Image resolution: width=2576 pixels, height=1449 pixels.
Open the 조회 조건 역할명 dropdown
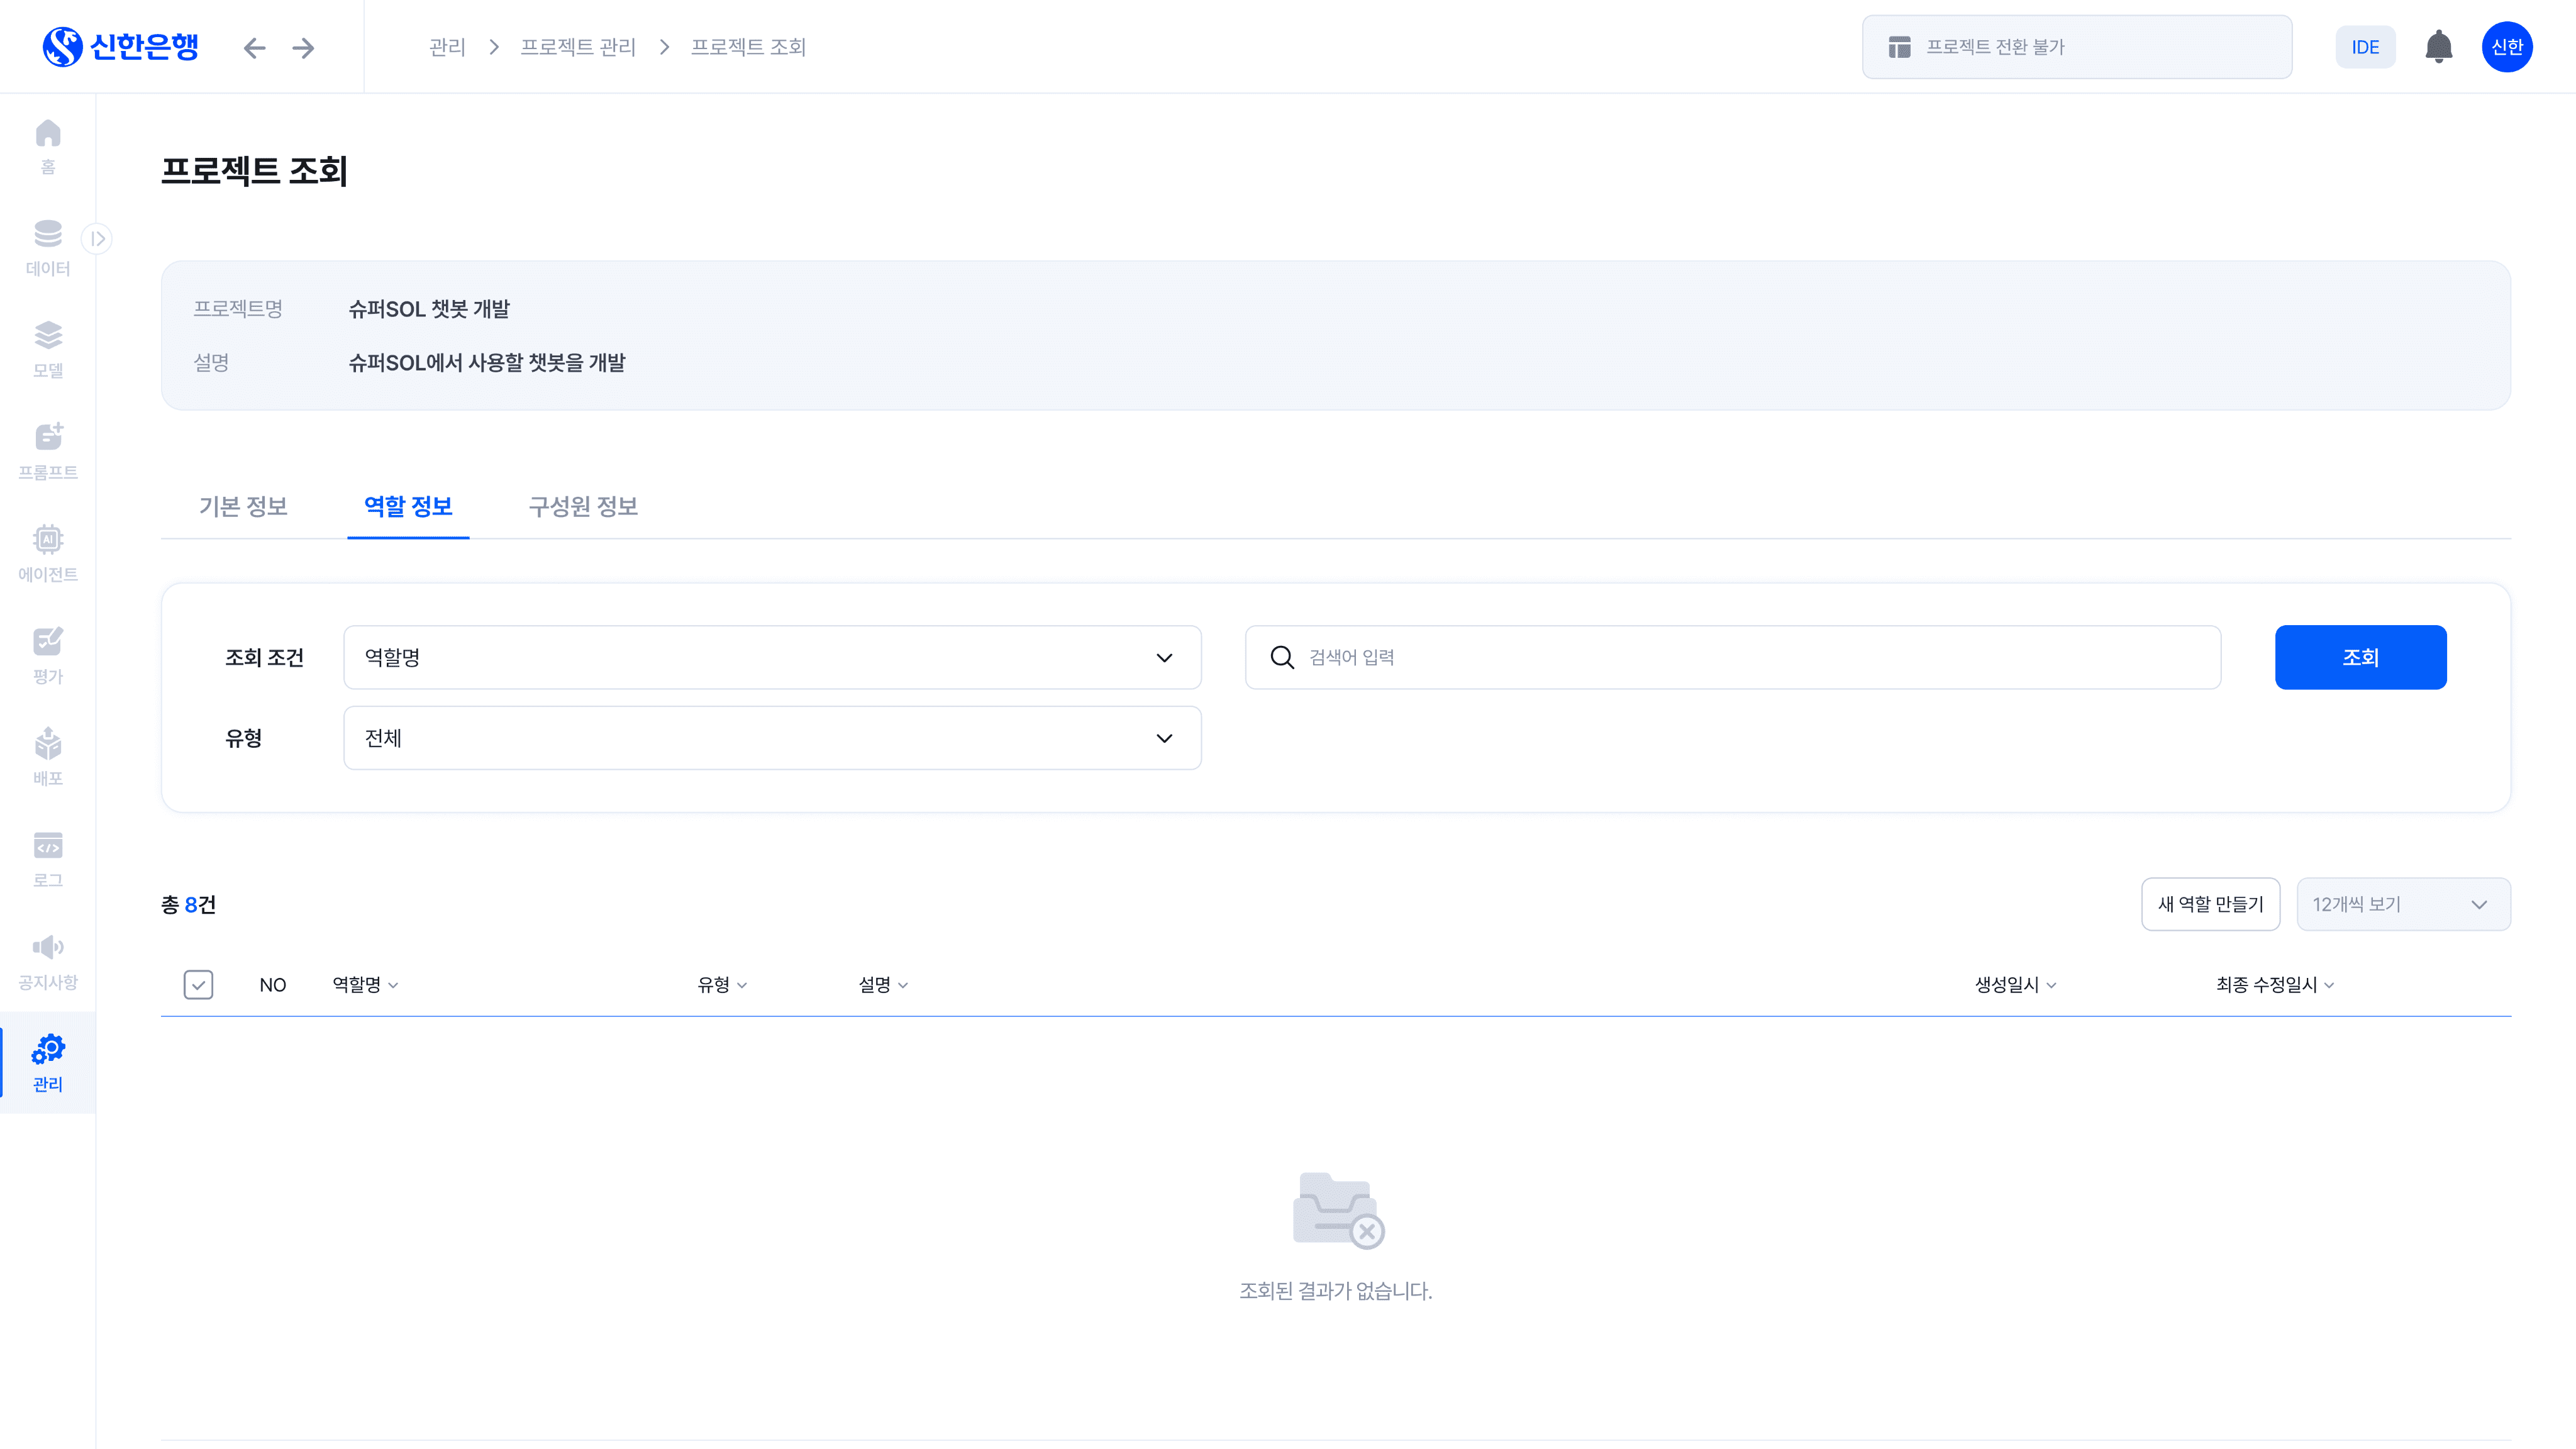[x=771, y=657]
